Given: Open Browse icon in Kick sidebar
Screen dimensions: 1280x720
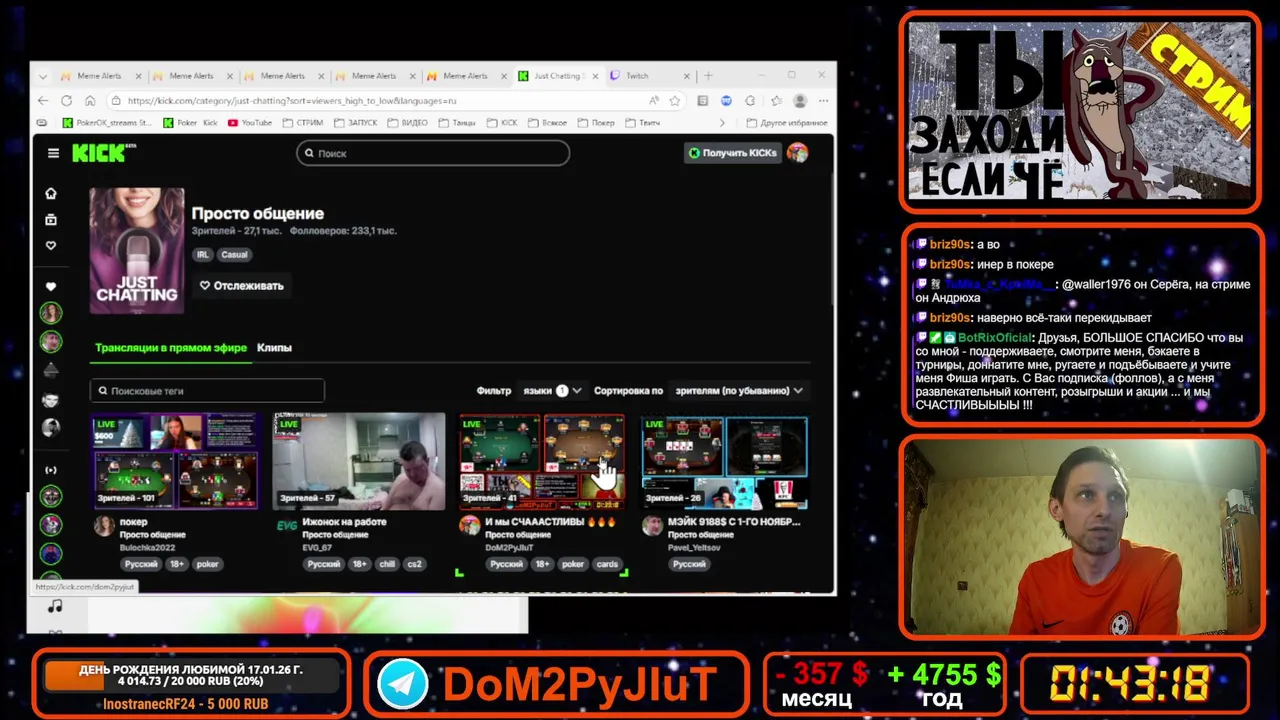Looking at the screenshot, I should pos(51,219).
